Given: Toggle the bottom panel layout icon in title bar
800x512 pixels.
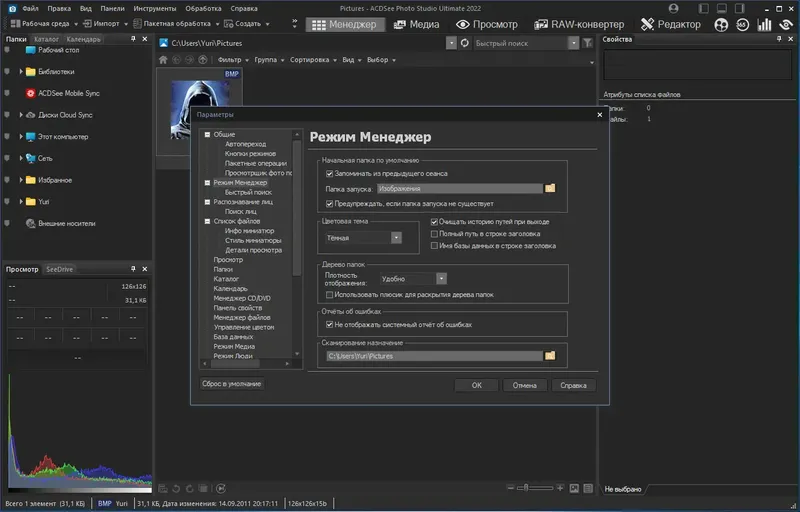Looking at the screenshot, I should point(721,8).
